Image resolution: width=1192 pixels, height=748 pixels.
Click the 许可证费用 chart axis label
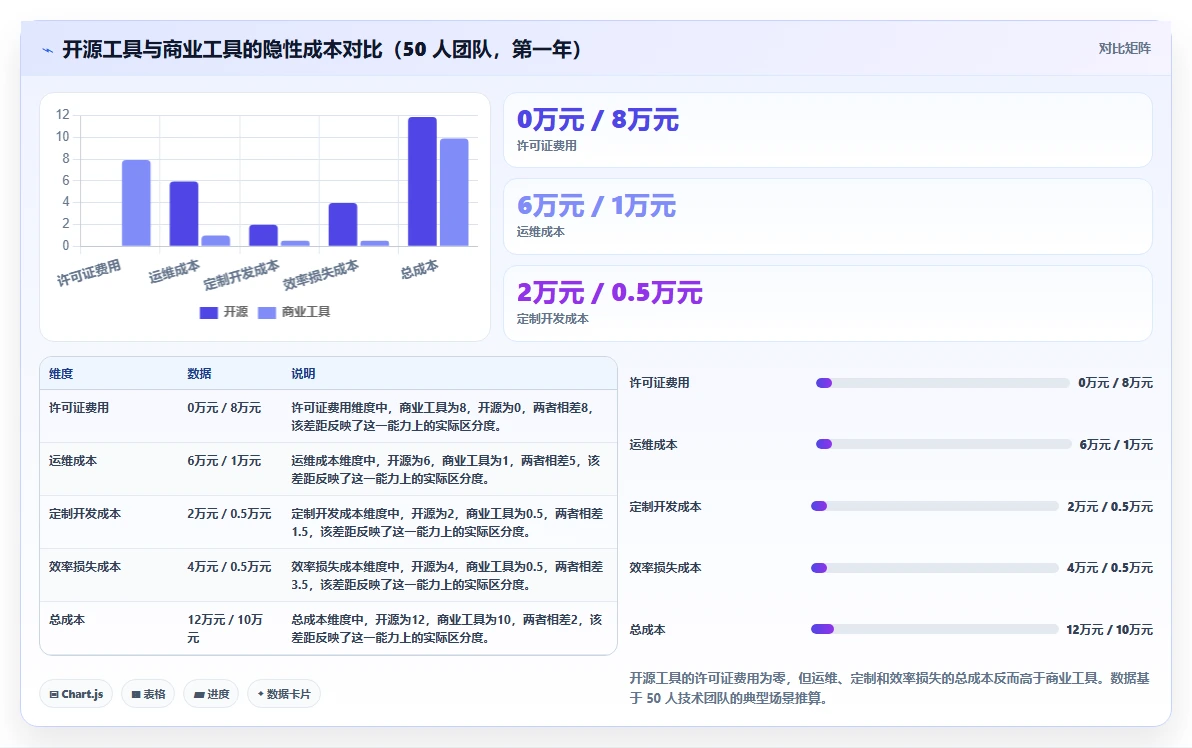(x=89, y=273)
